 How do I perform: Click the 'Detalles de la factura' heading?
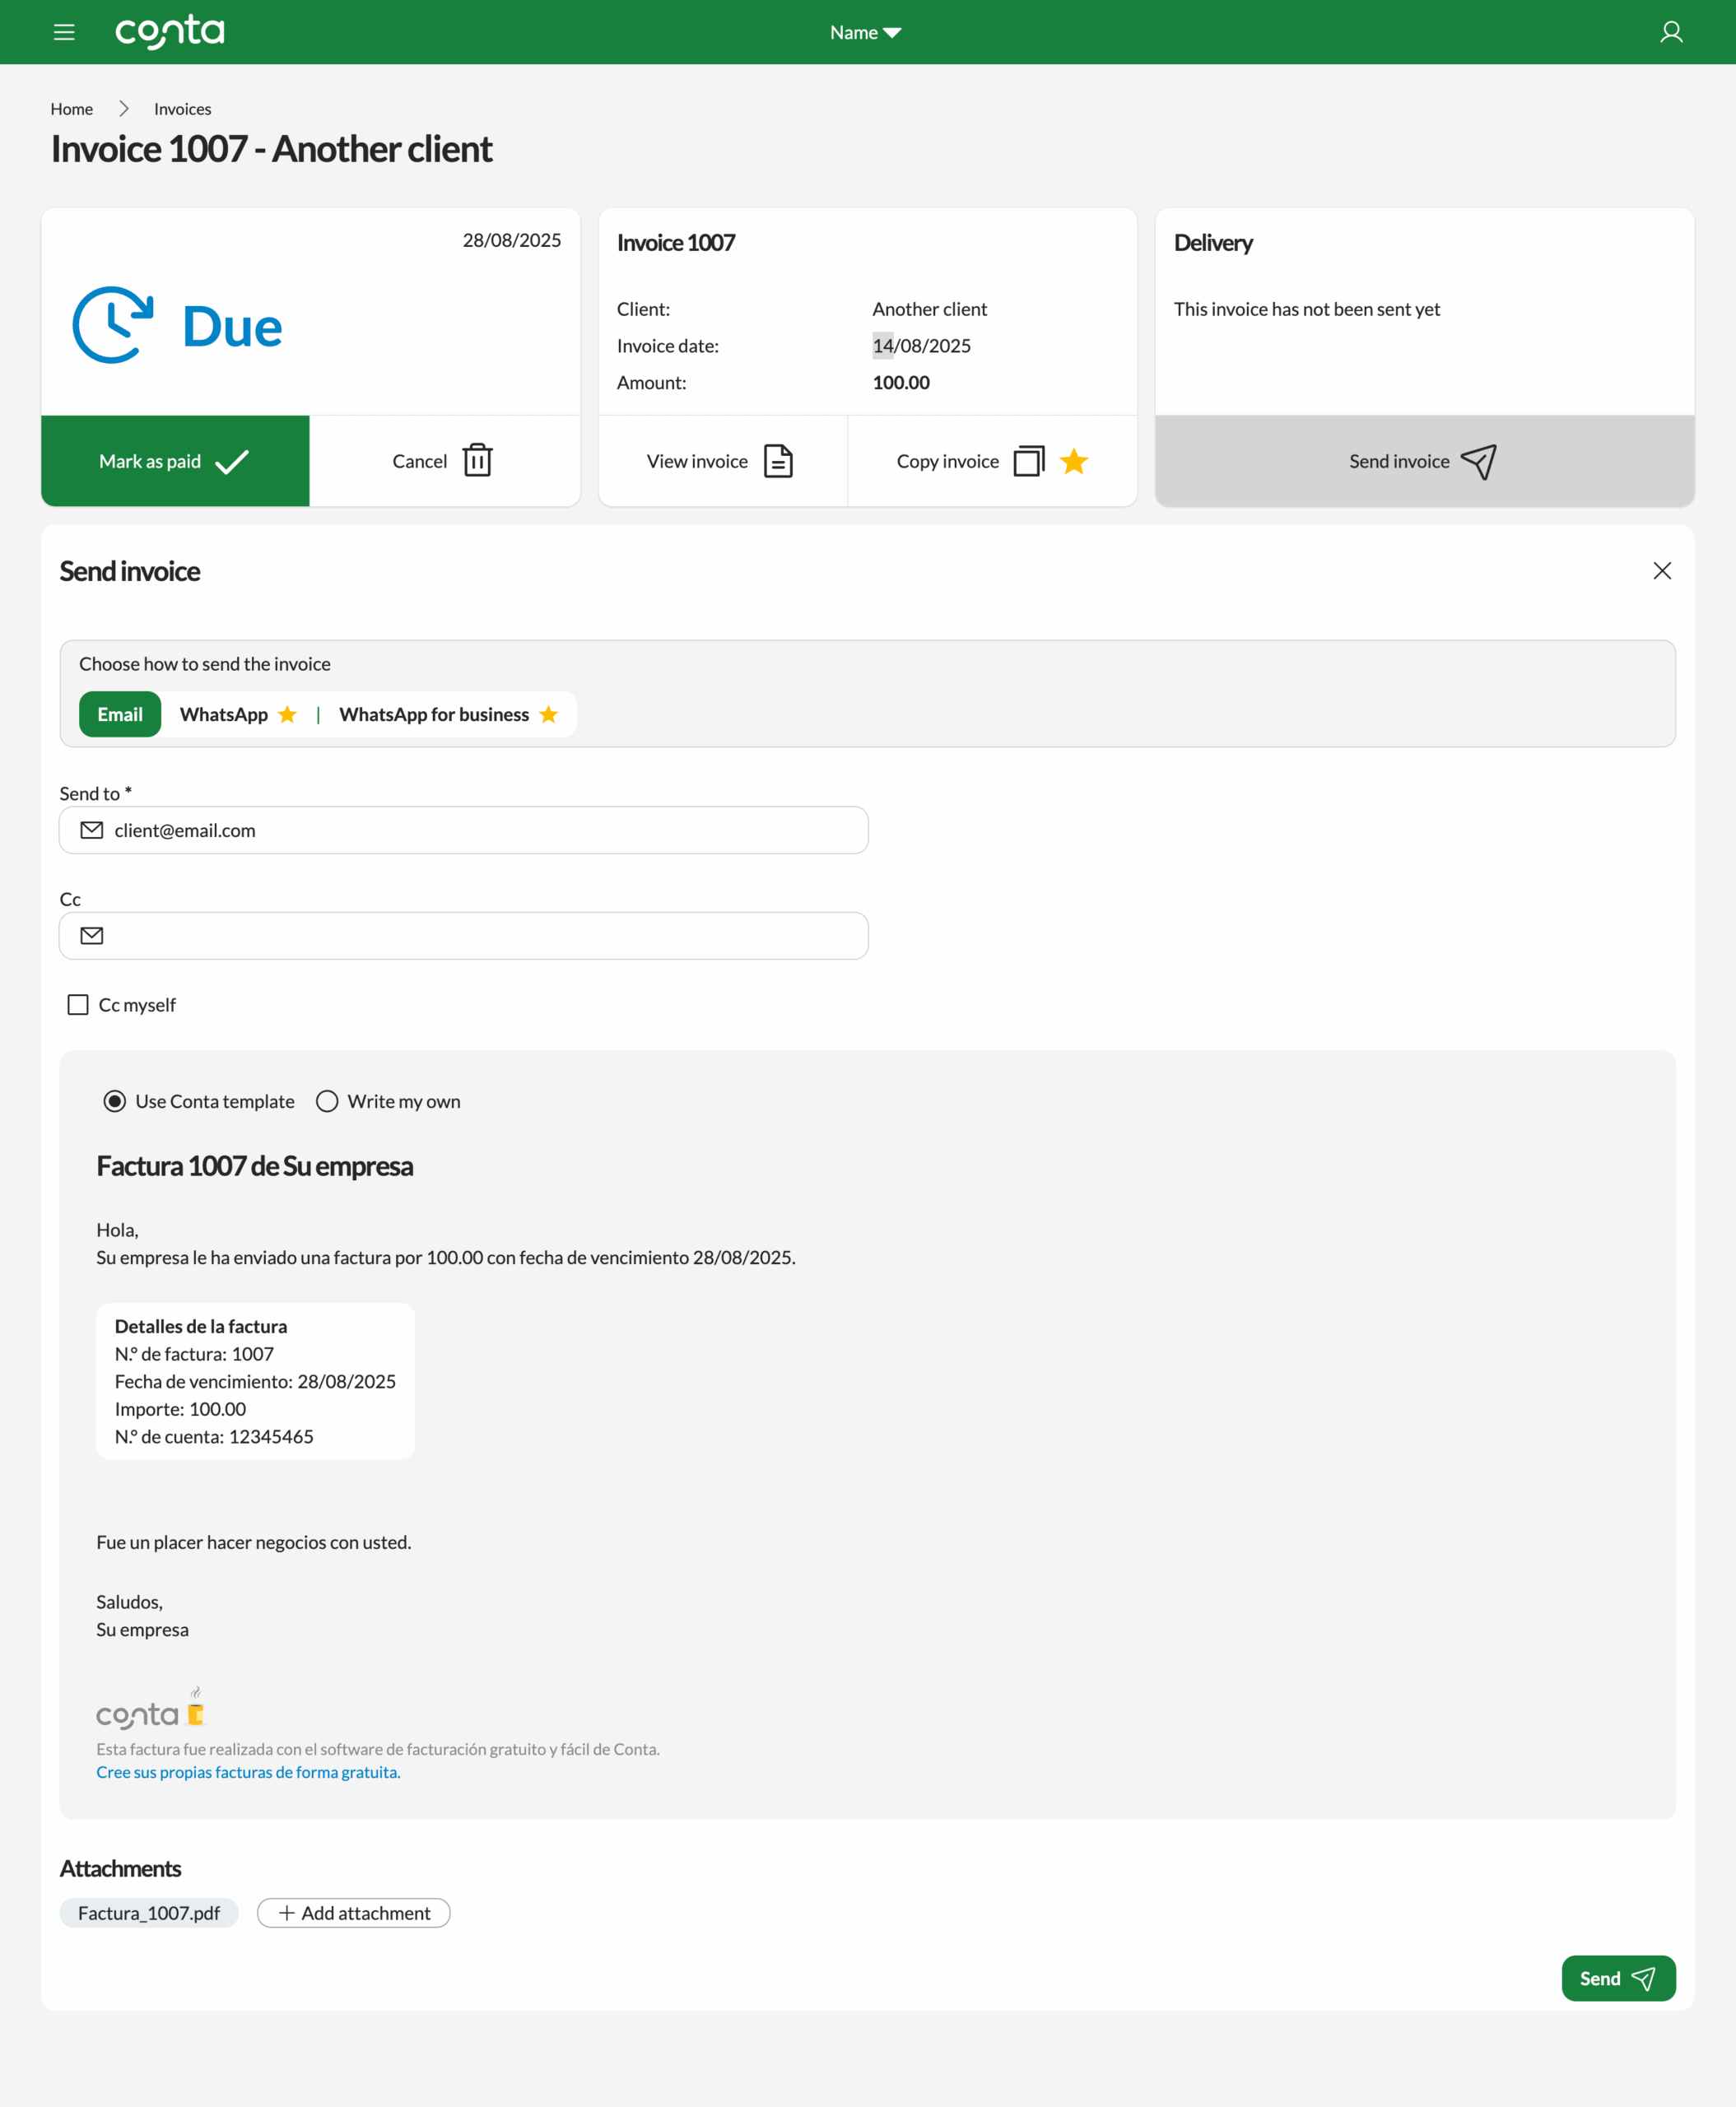201,1326
